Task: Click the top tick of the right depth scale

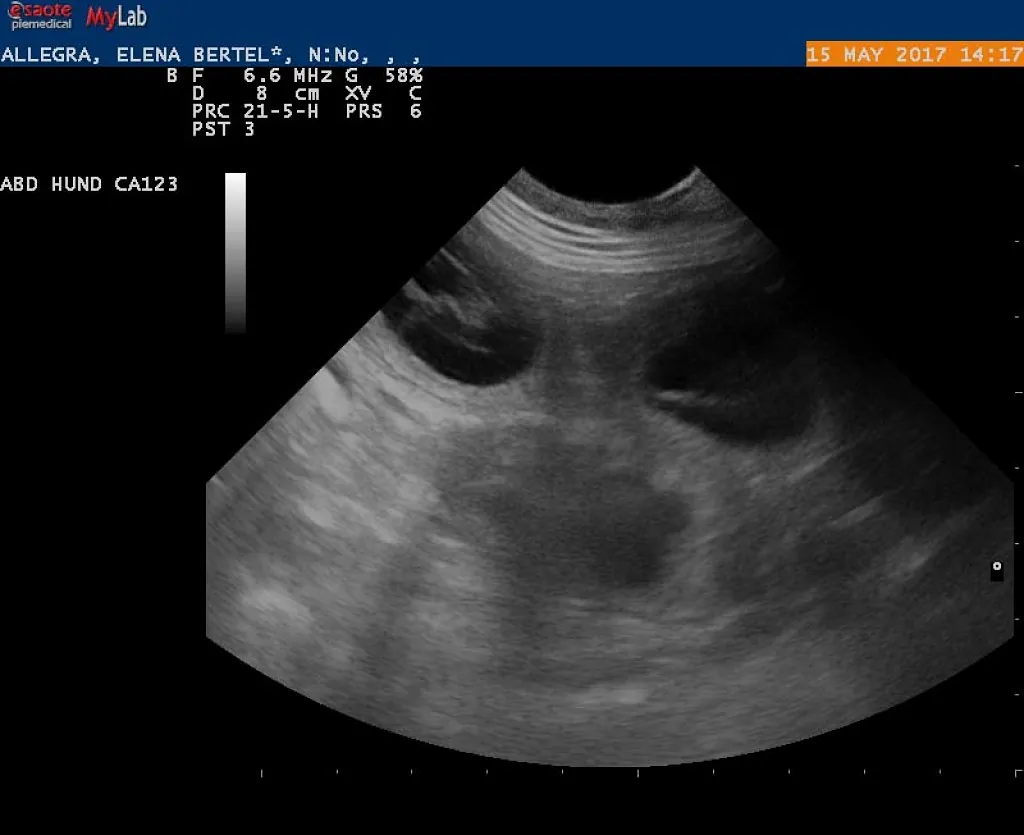Action: point(1016,164)
